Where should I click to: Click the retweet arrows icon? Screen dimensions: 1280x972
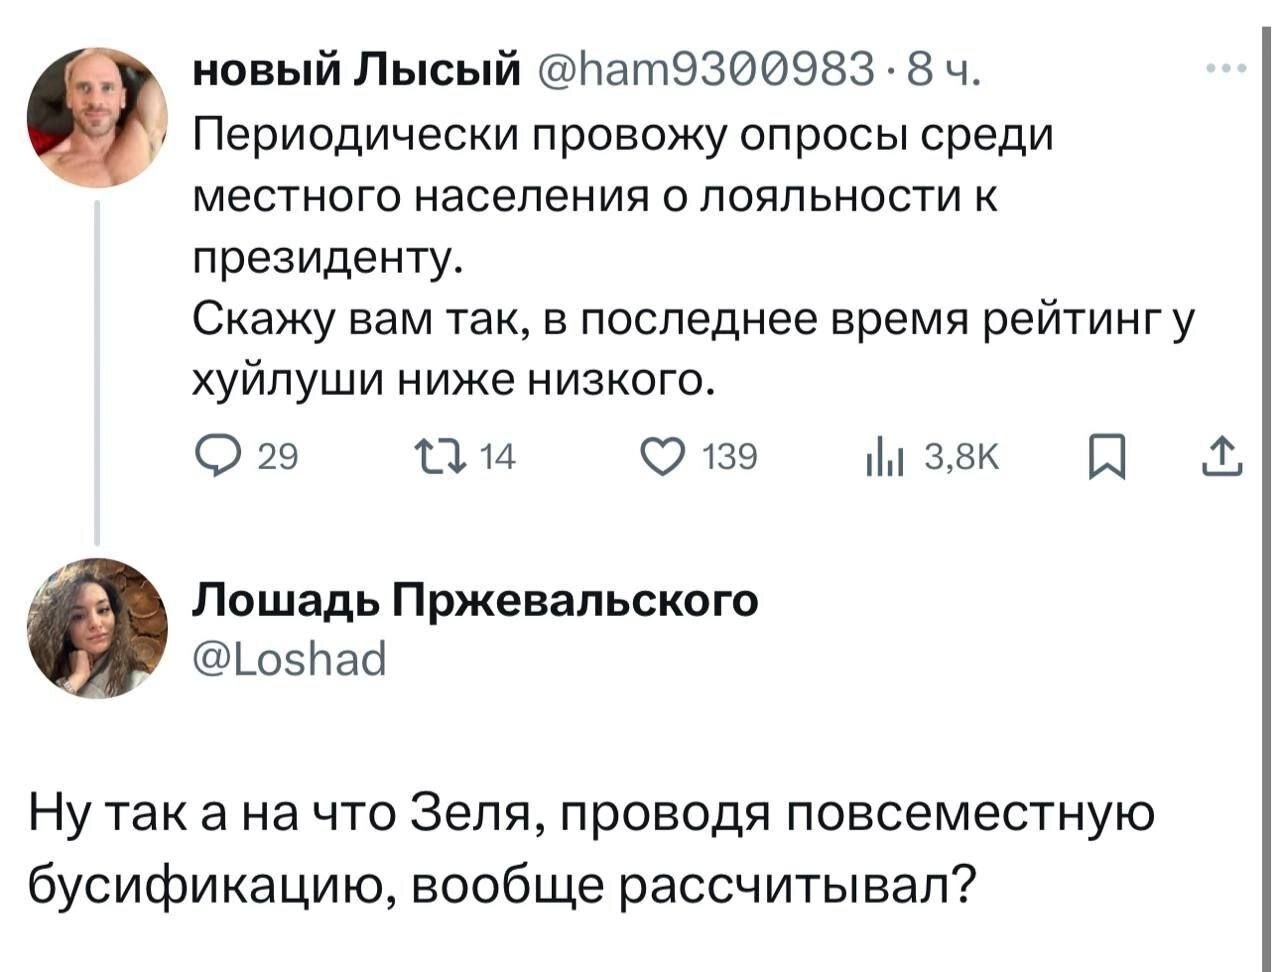pos(446,458)
